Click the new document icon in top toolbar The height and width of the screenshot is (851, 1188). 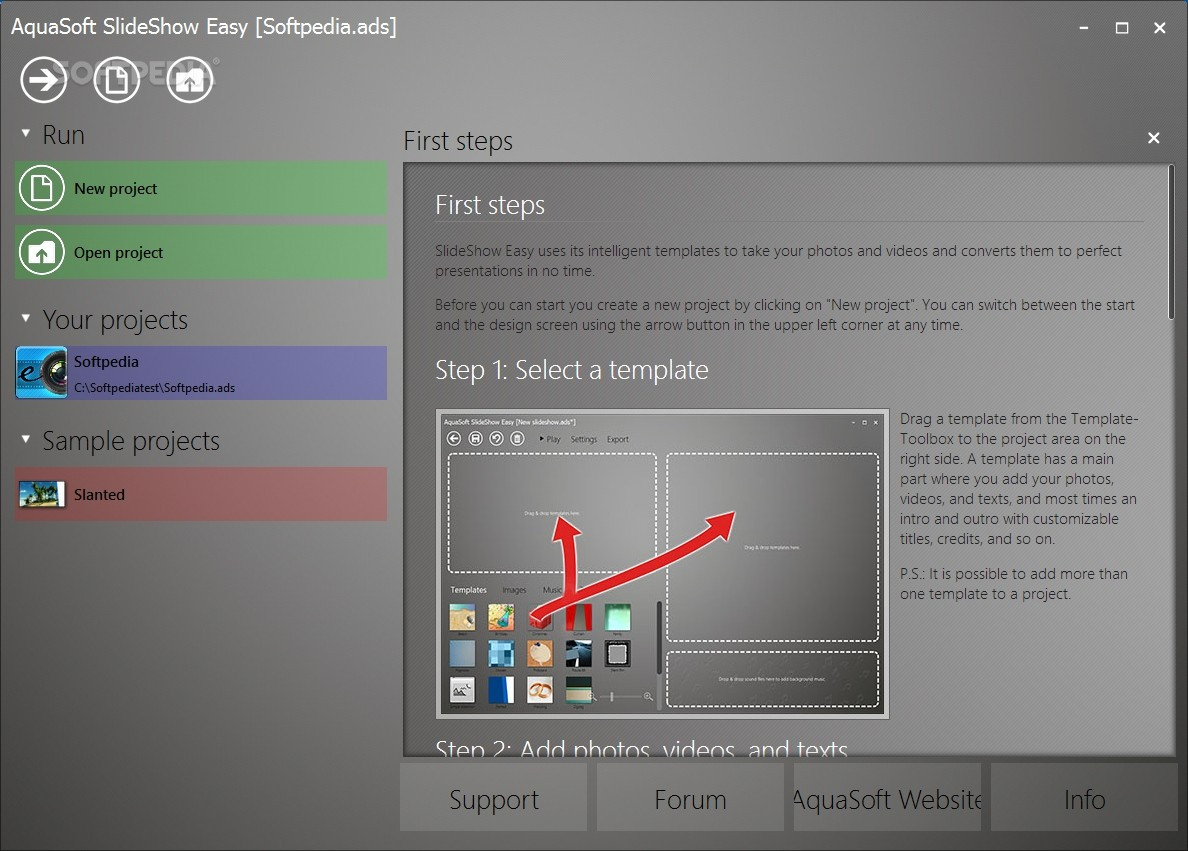click(x=117, y=80)
